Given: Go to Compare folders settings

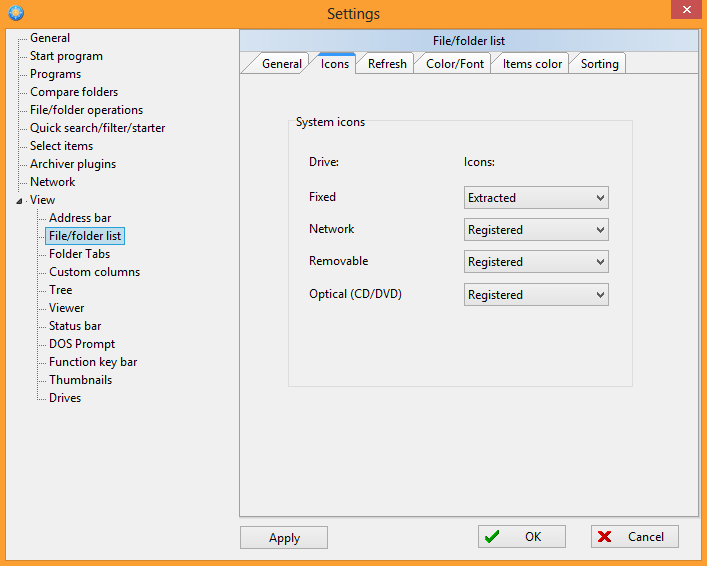Looking at the screenshot, I should (x=73, y=92).
